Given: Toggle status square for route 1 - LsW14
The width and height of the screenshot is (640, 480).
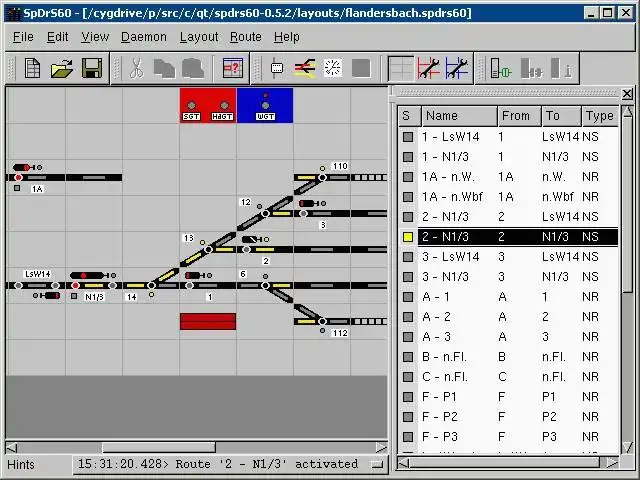Looking at the screenshot, I should [408, 137].
